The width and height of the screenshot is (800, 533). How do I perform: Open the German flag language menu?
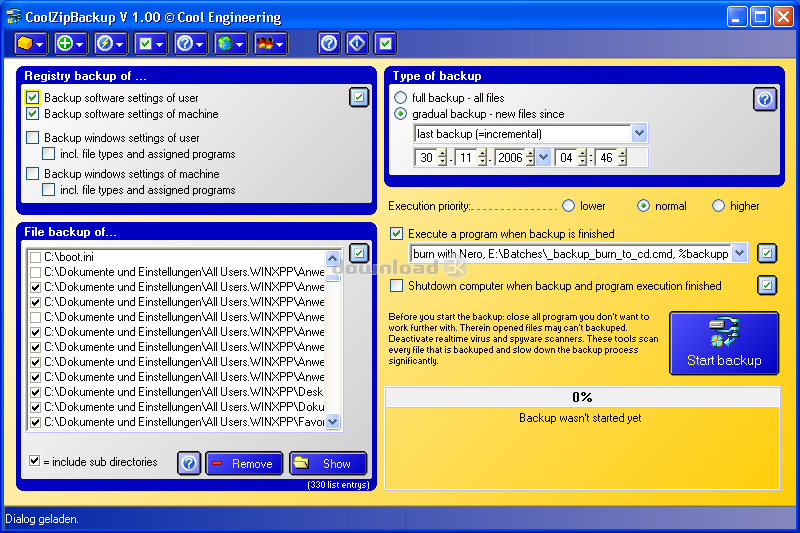[270, 44]
